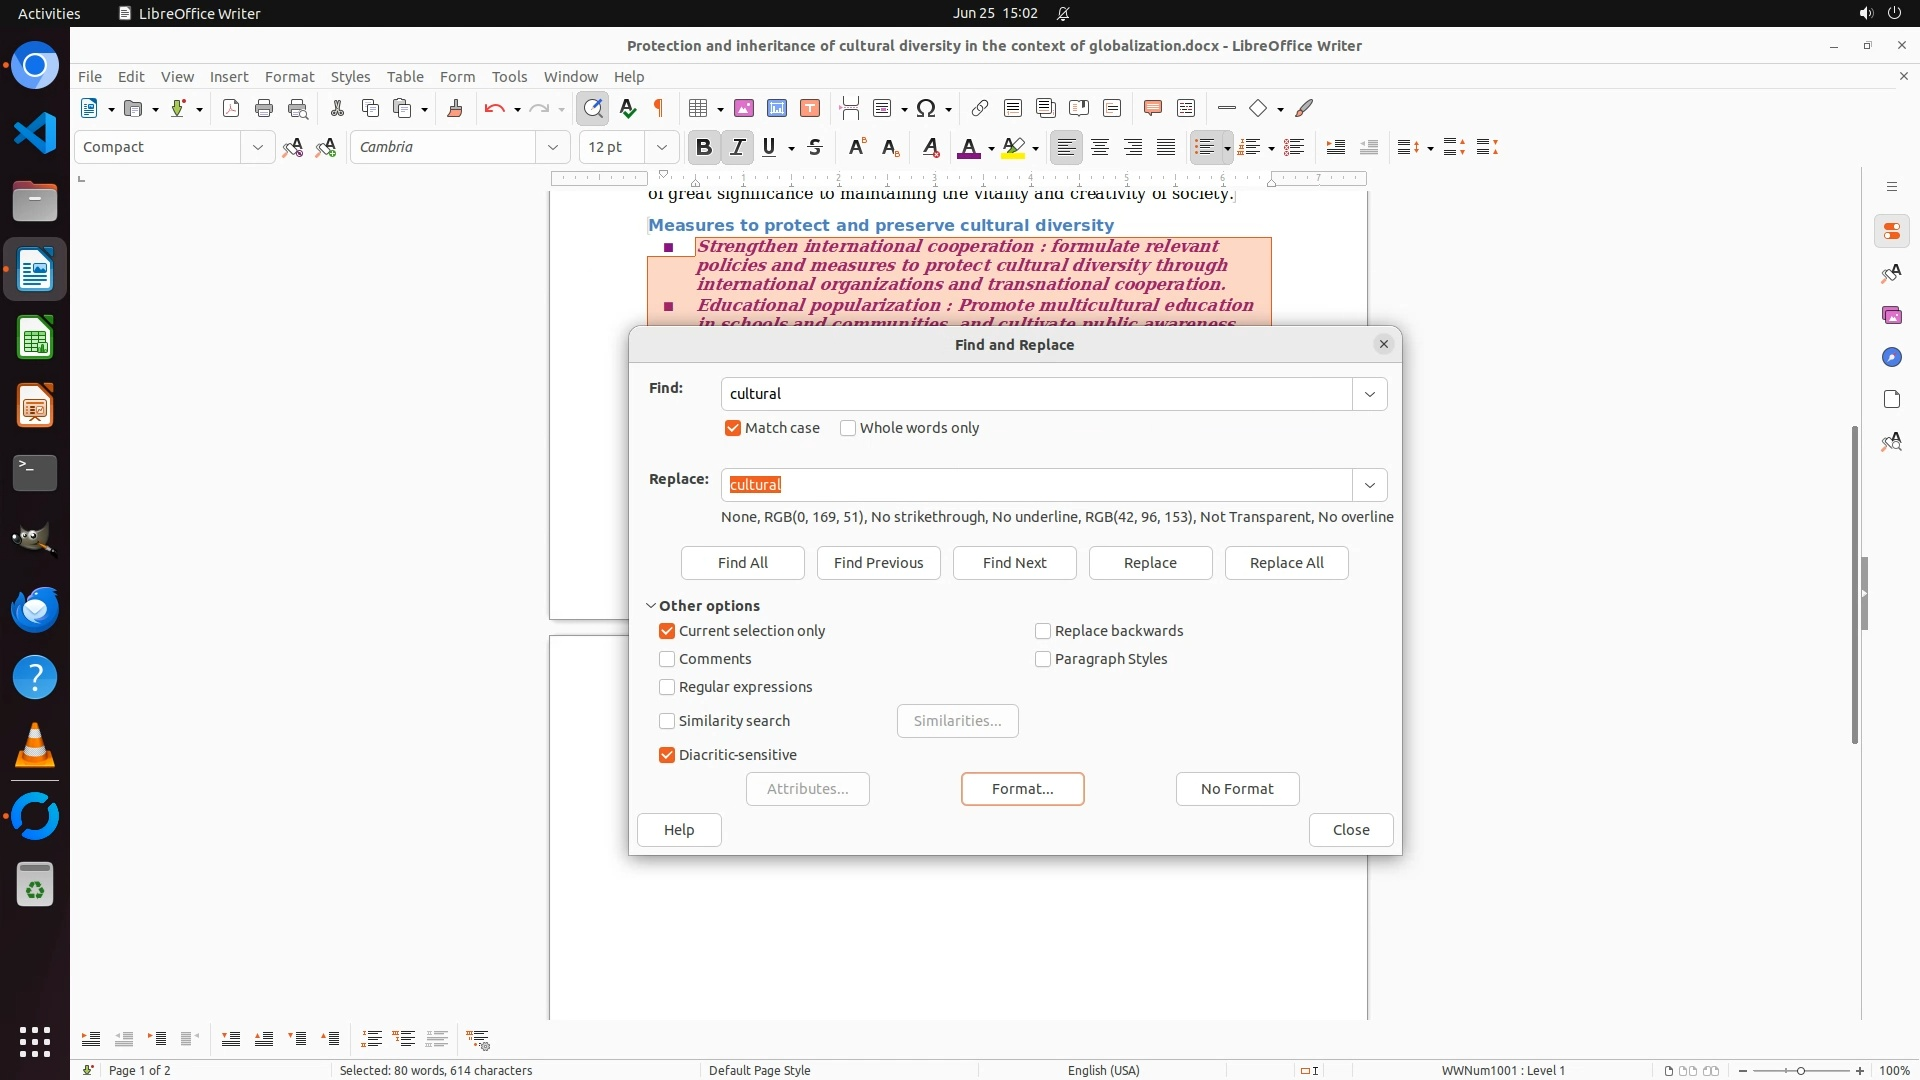Click the Strikethrough toolbar icon
Image resolution: width=1920 pixels, height=1080 pixels.
tap(815, 147)
